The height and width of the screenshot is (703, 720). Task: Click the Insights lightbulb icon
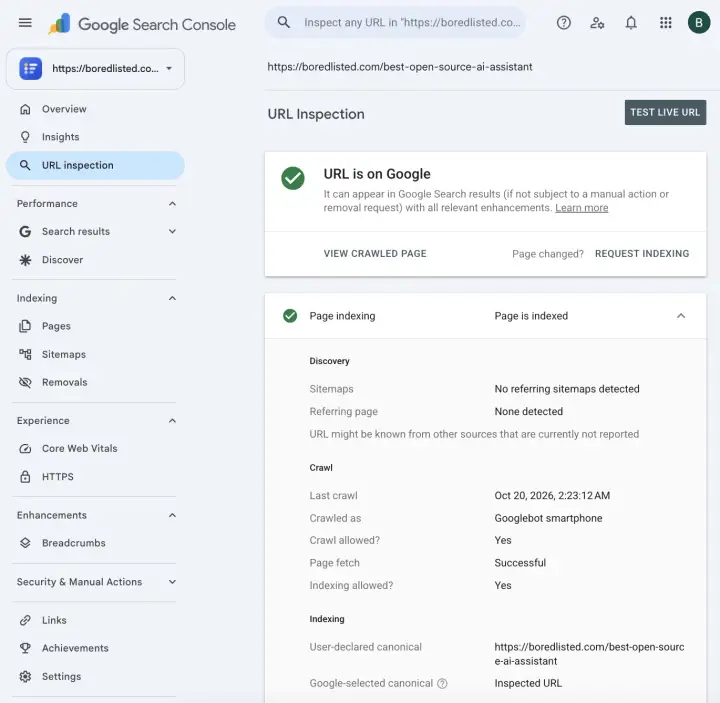pos(25,137)
